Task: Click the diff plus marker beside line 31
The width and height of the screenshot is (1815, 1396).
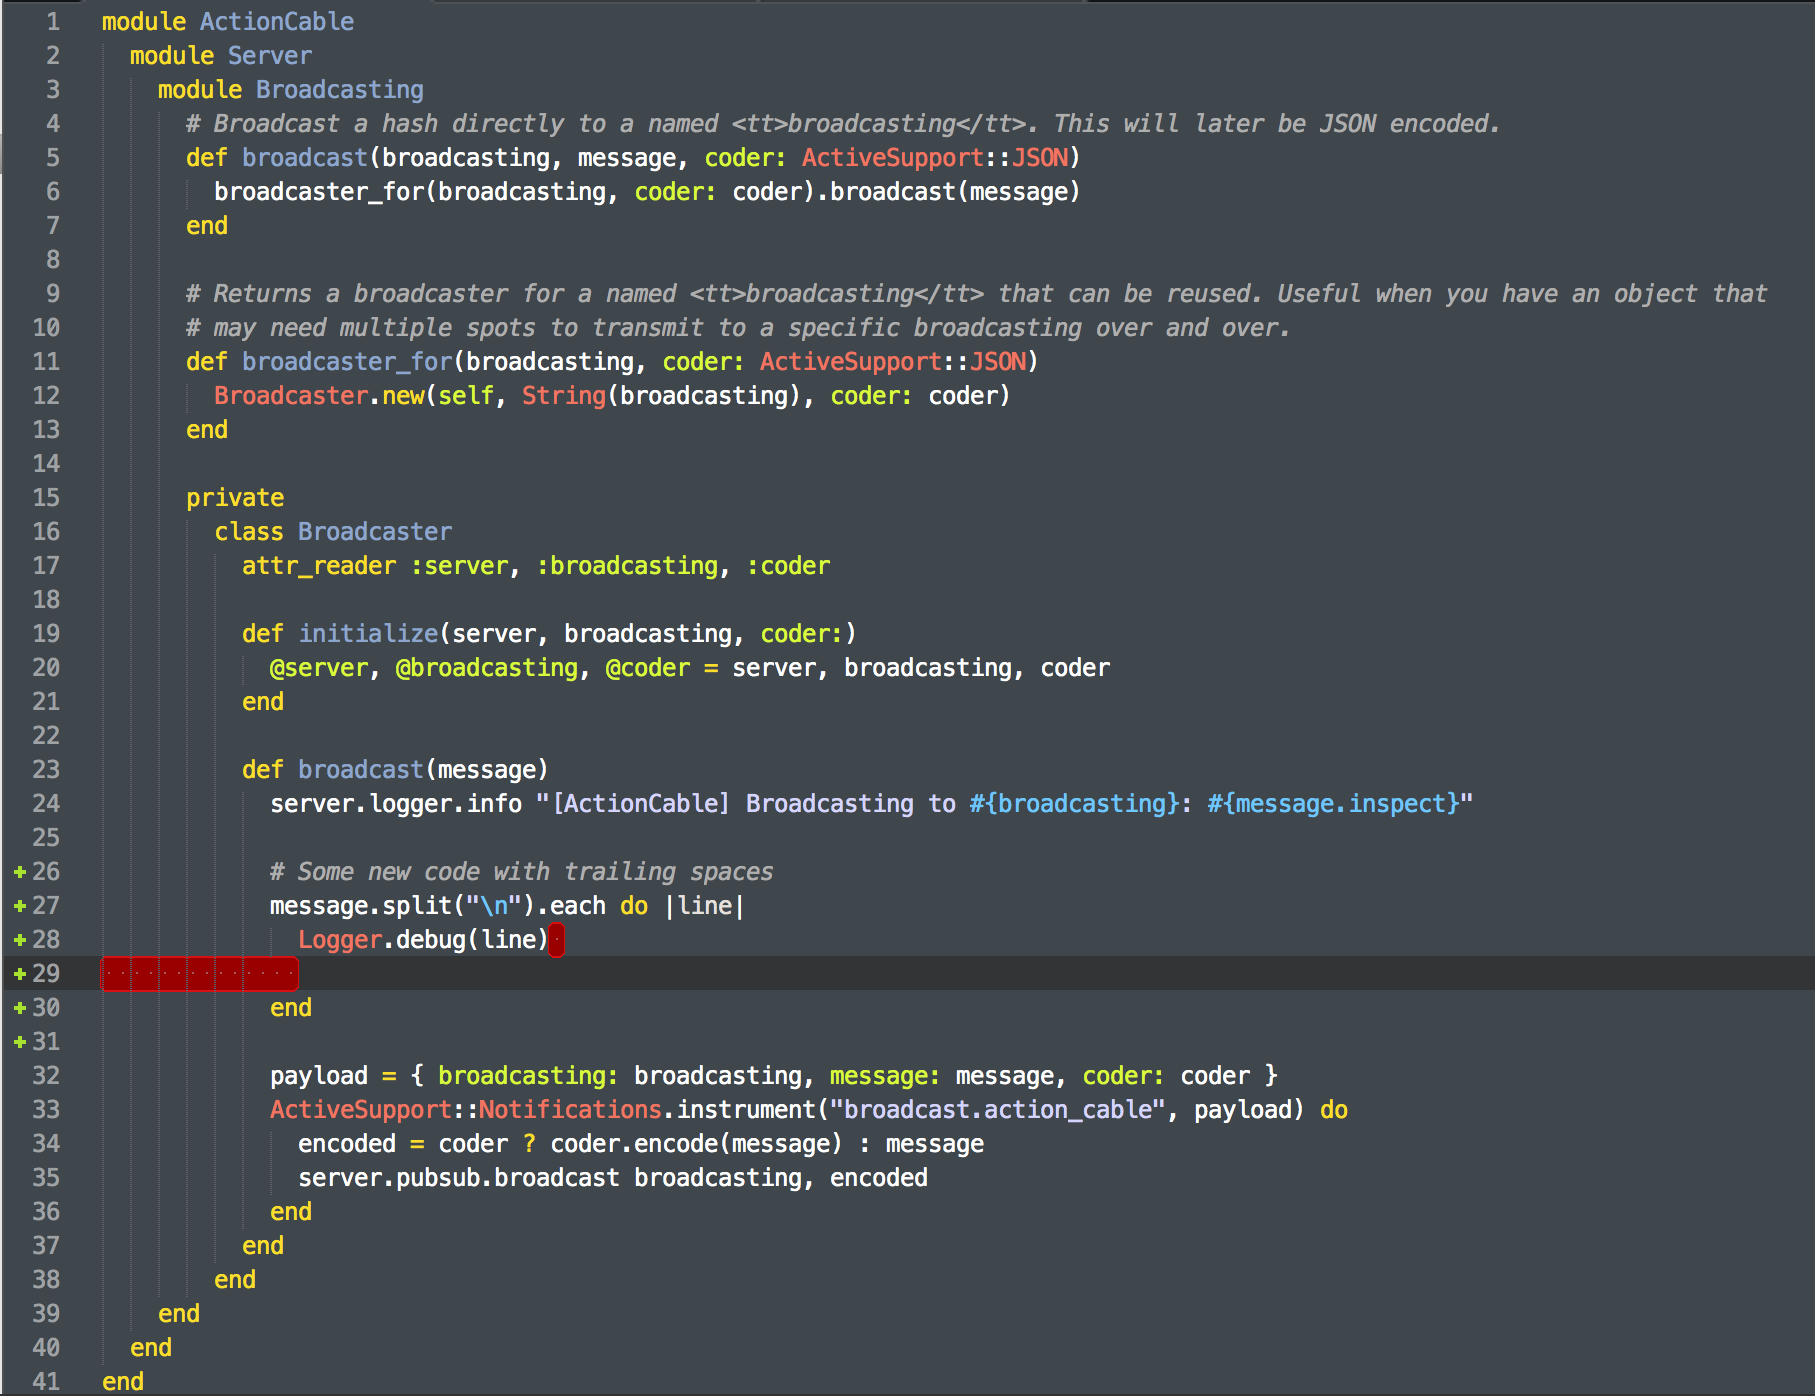Action: 20,1042
